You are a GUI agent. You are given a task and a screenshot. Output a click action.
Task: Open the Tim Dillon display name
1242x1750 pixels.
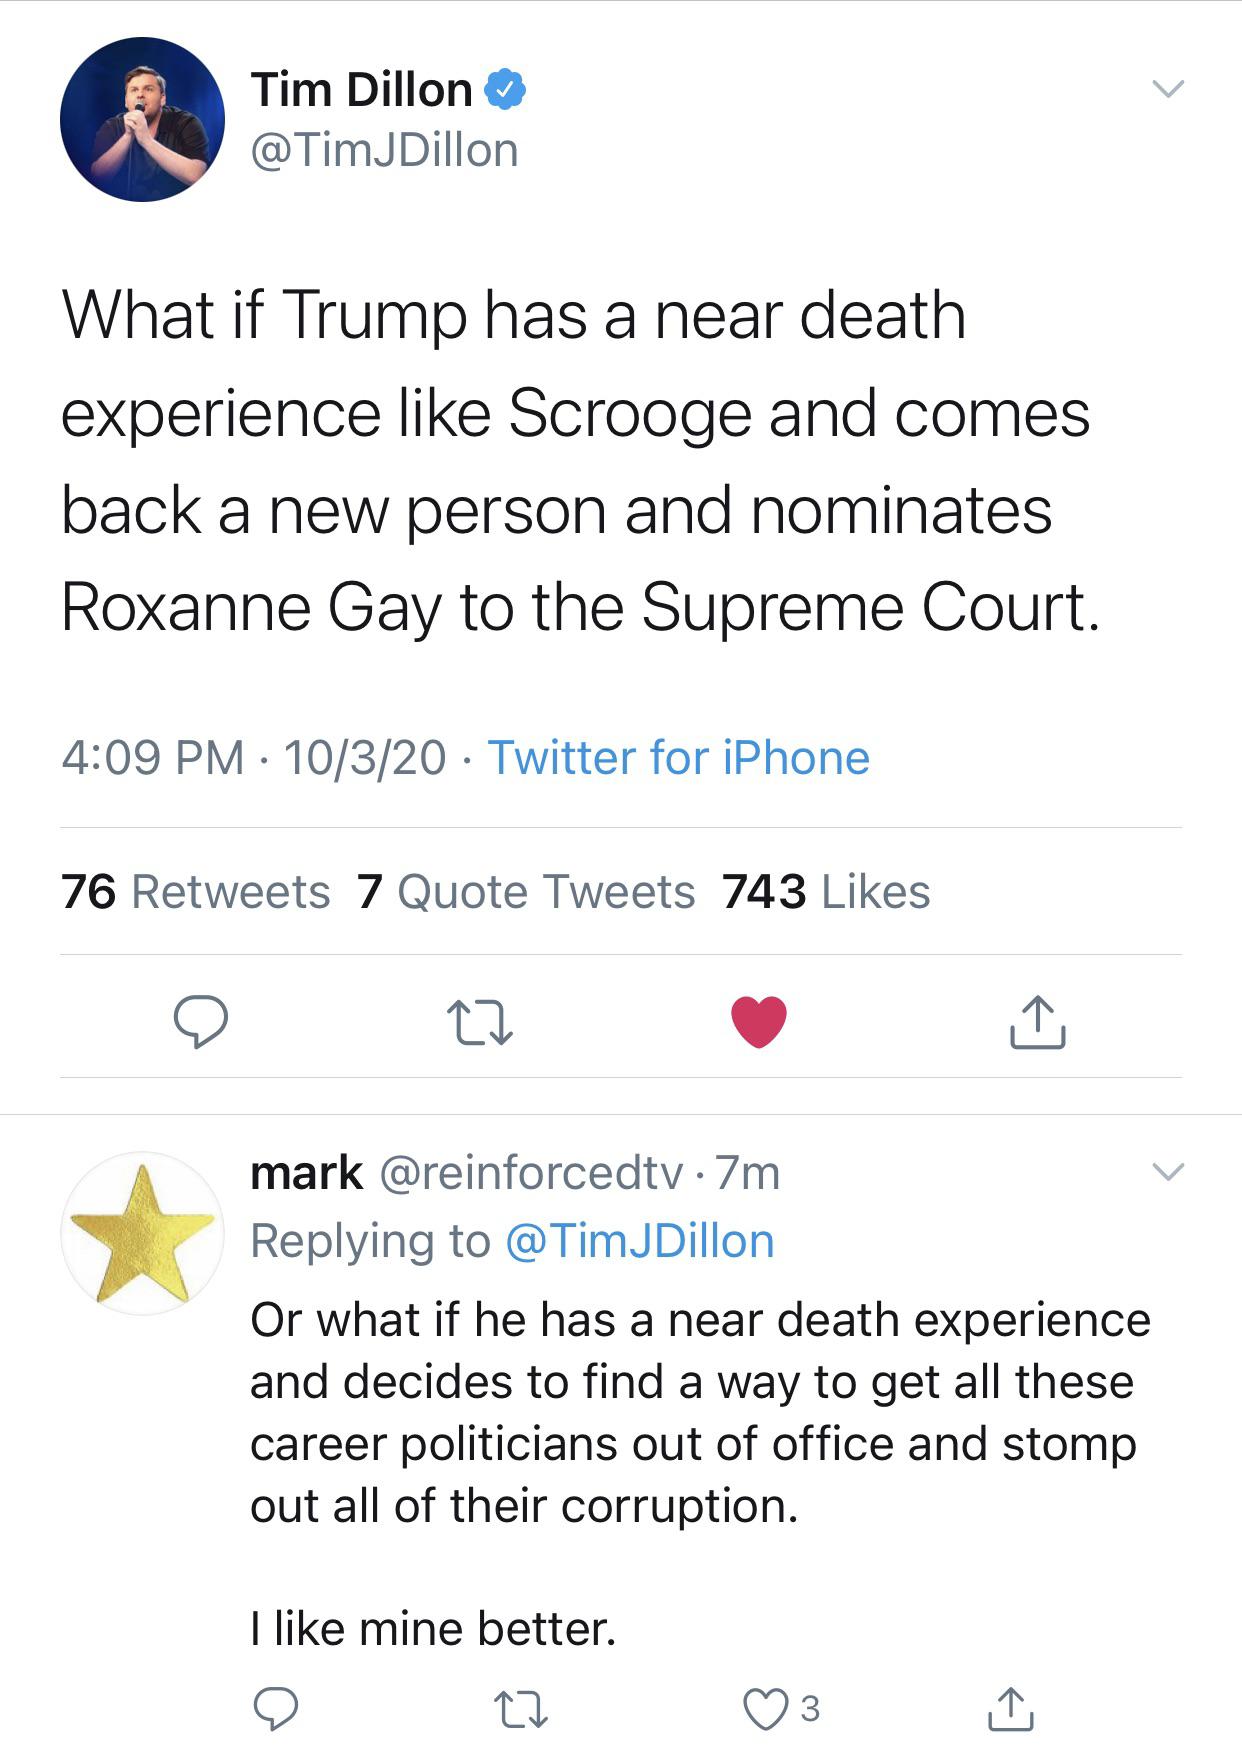(x=361, y=90)
